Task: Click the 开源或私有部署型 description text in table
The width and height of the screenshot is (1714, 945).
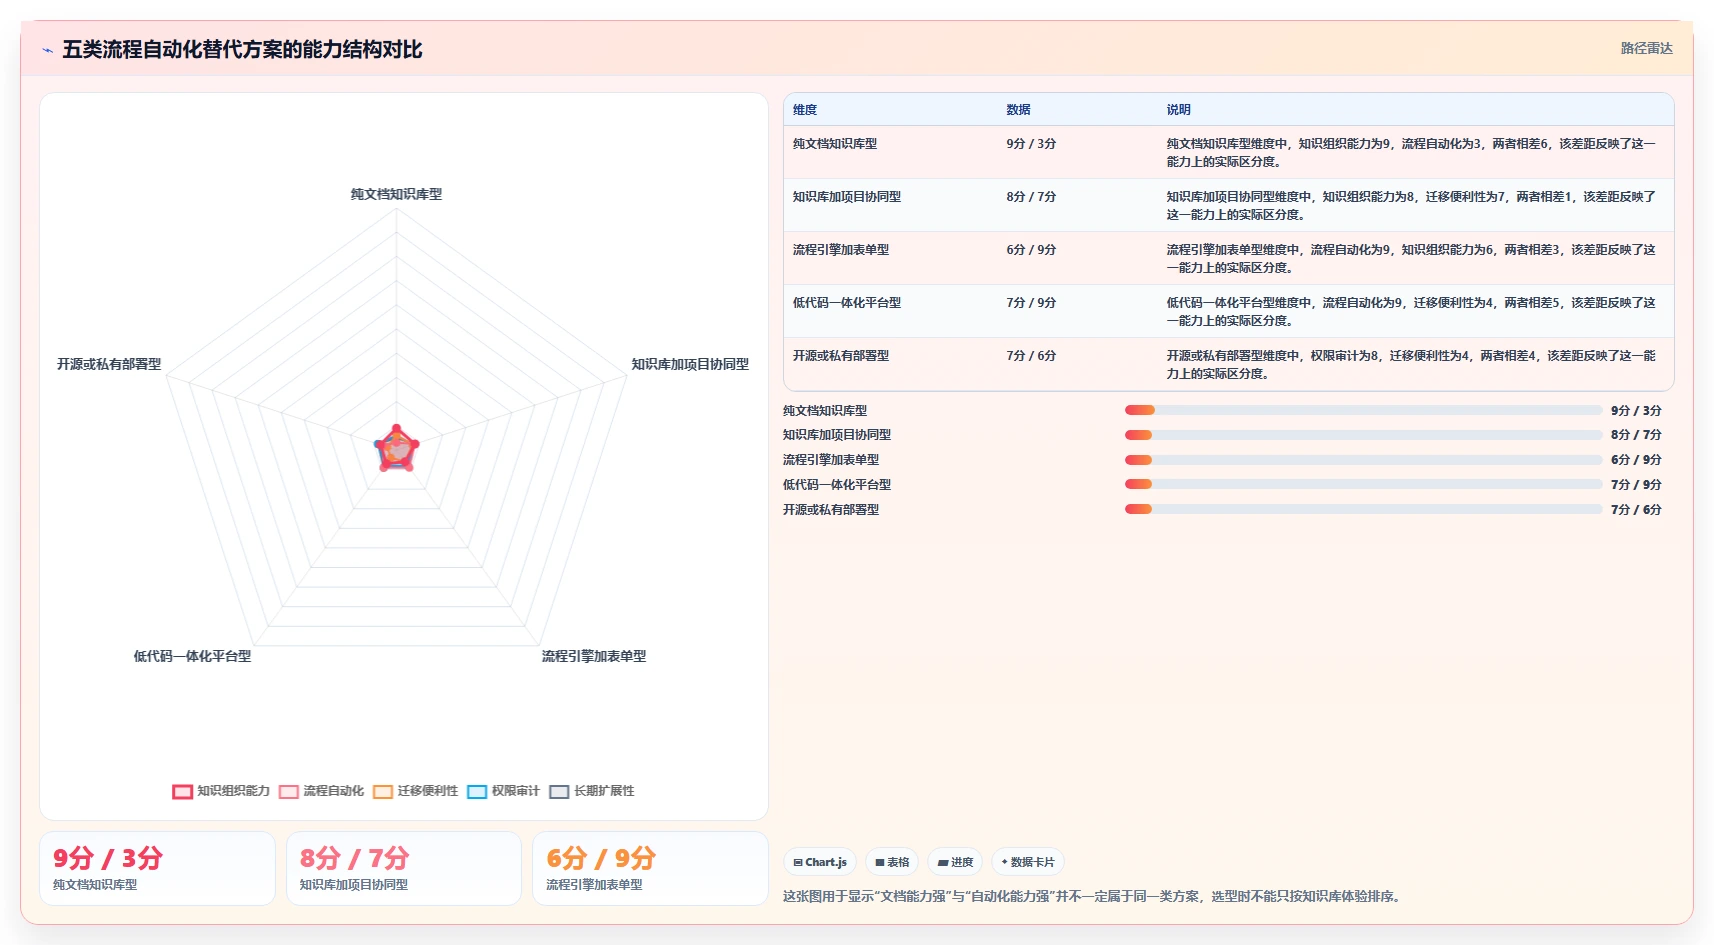Action: click(1411, 365)
